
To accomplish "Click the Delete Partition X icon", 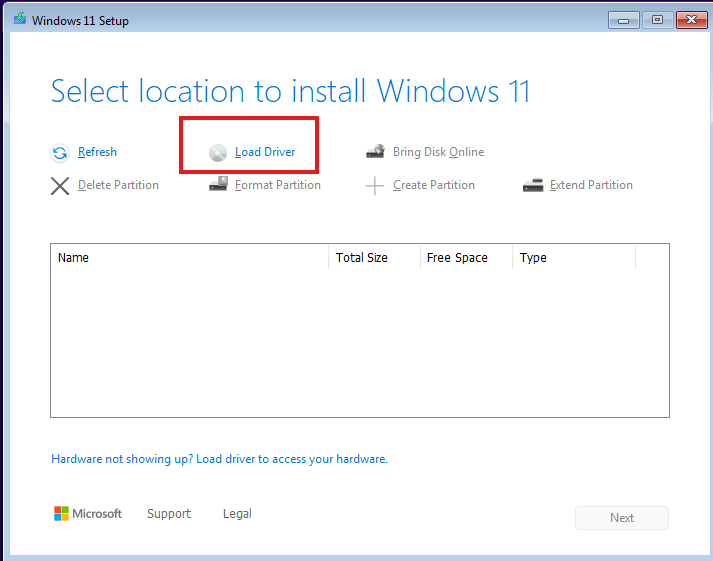I will (60, 185).
